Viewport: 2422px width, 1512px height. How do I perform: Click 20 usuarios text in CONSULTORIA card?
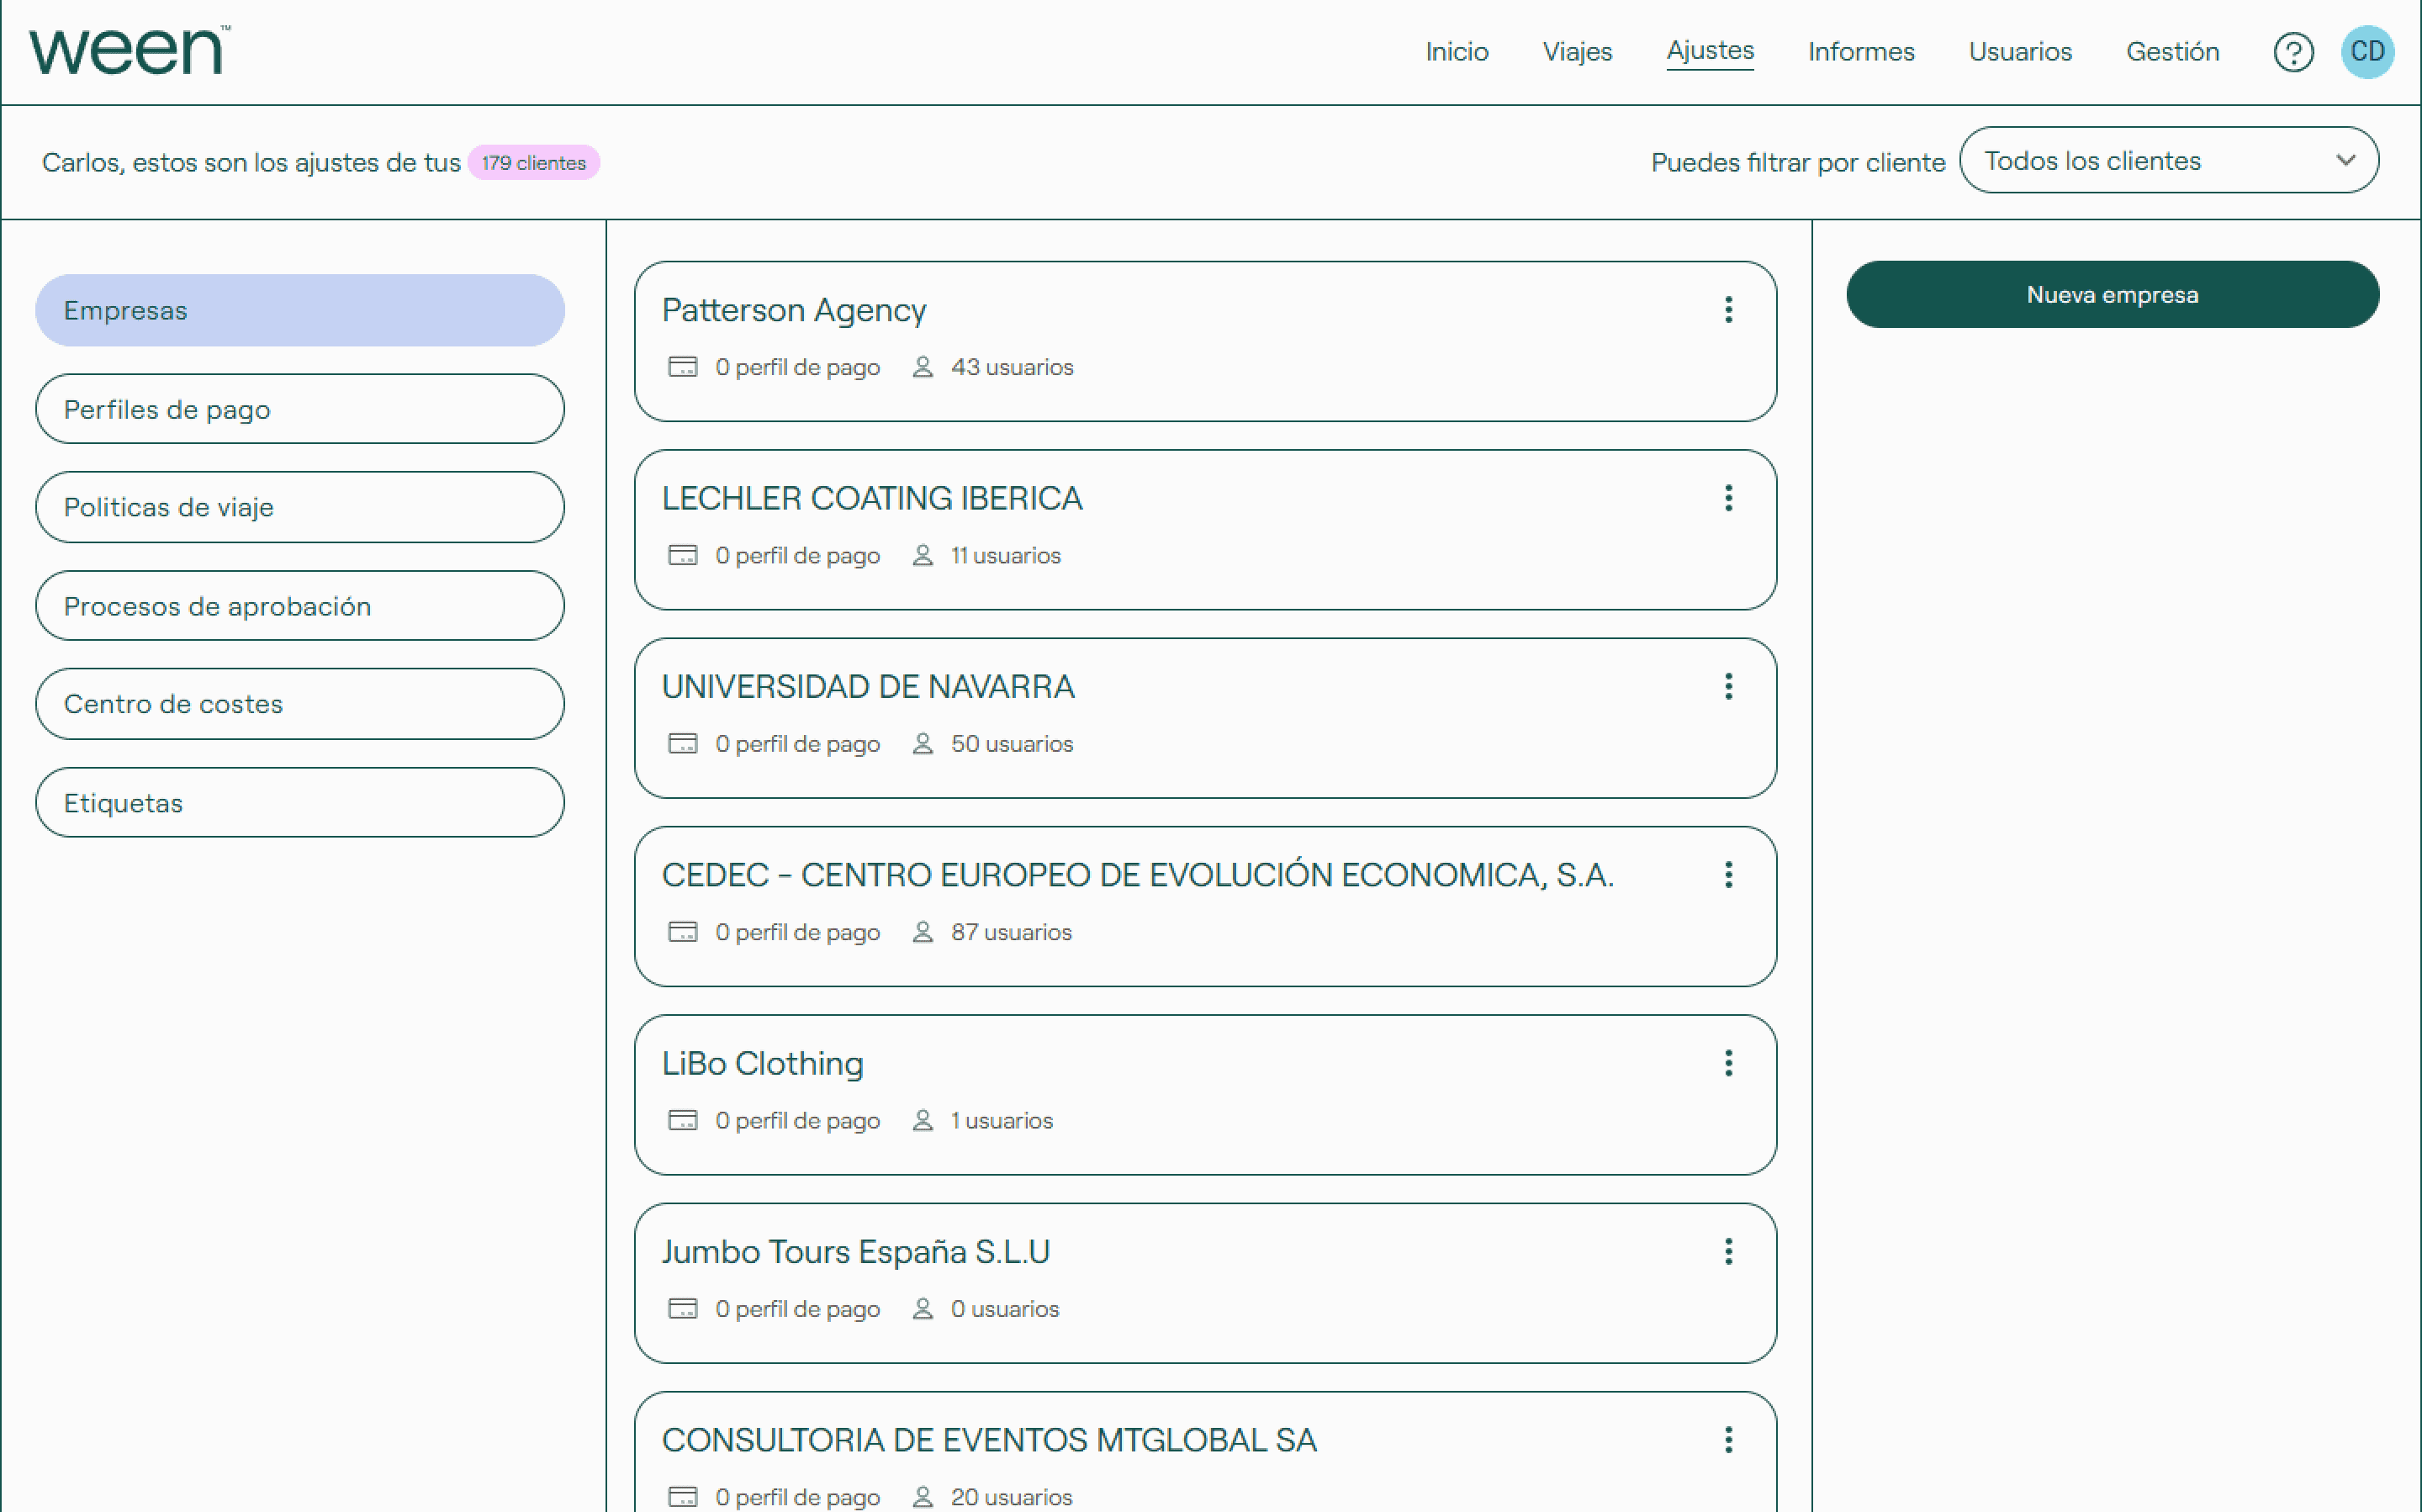[x=1011, y=1497]
